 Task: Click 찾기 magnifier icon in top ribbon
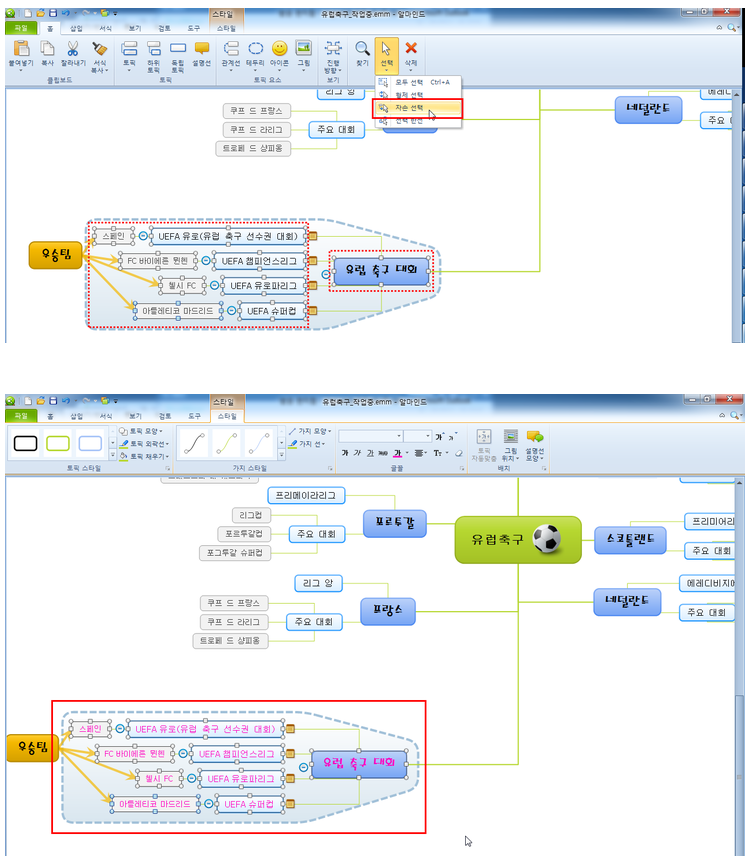362,49
